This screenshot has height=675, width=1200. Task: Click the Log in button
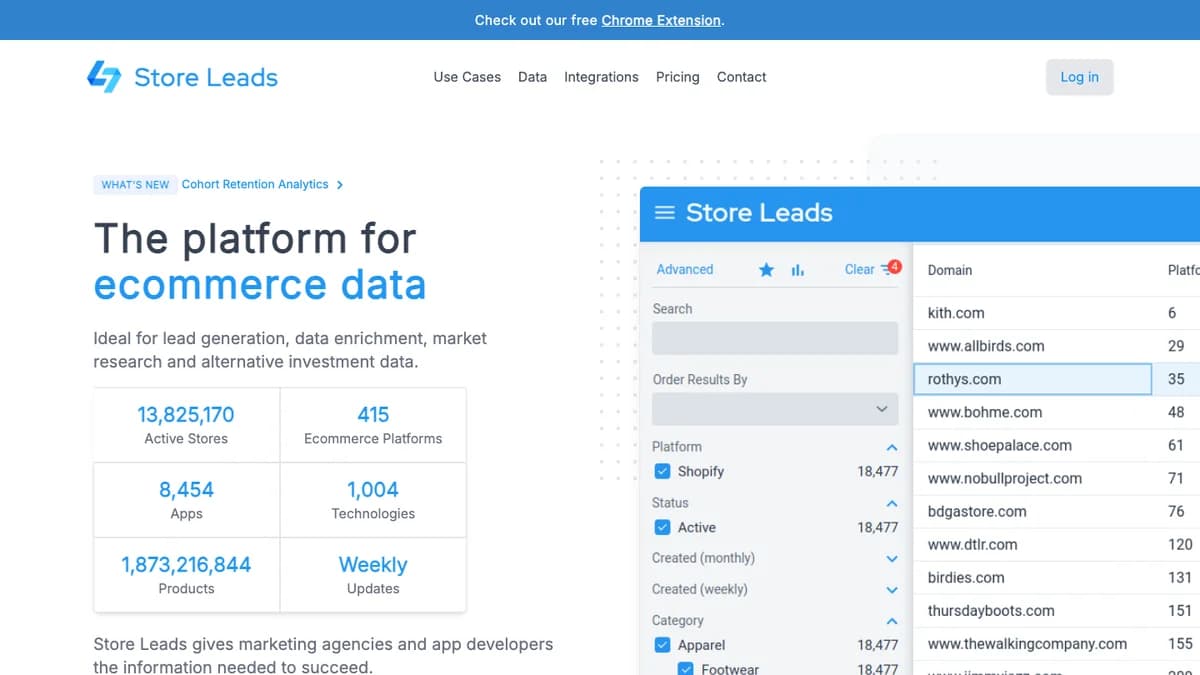point(1079,77)
